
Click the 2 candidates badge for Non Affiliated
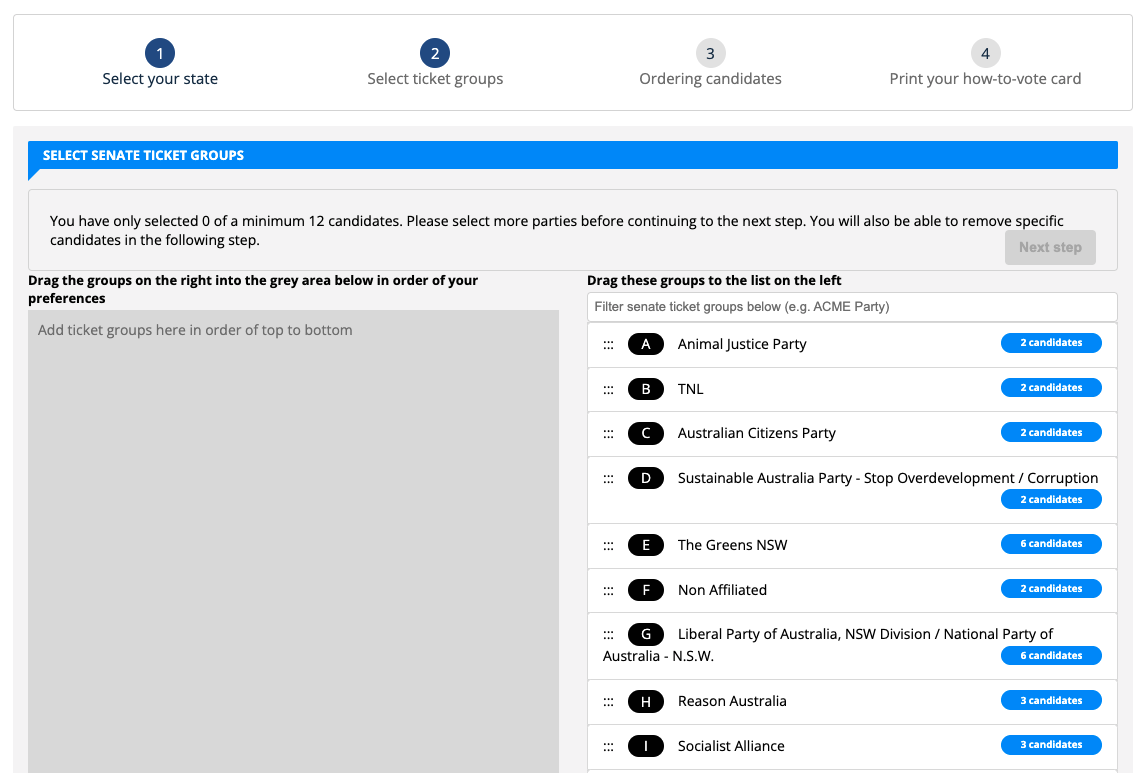point(1051,589)
